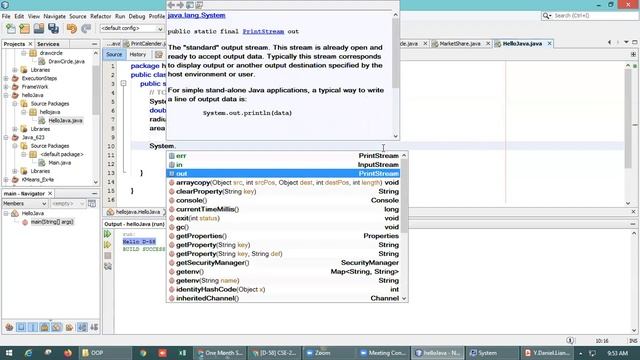Click the Windows Start button

tap(9, 353)
